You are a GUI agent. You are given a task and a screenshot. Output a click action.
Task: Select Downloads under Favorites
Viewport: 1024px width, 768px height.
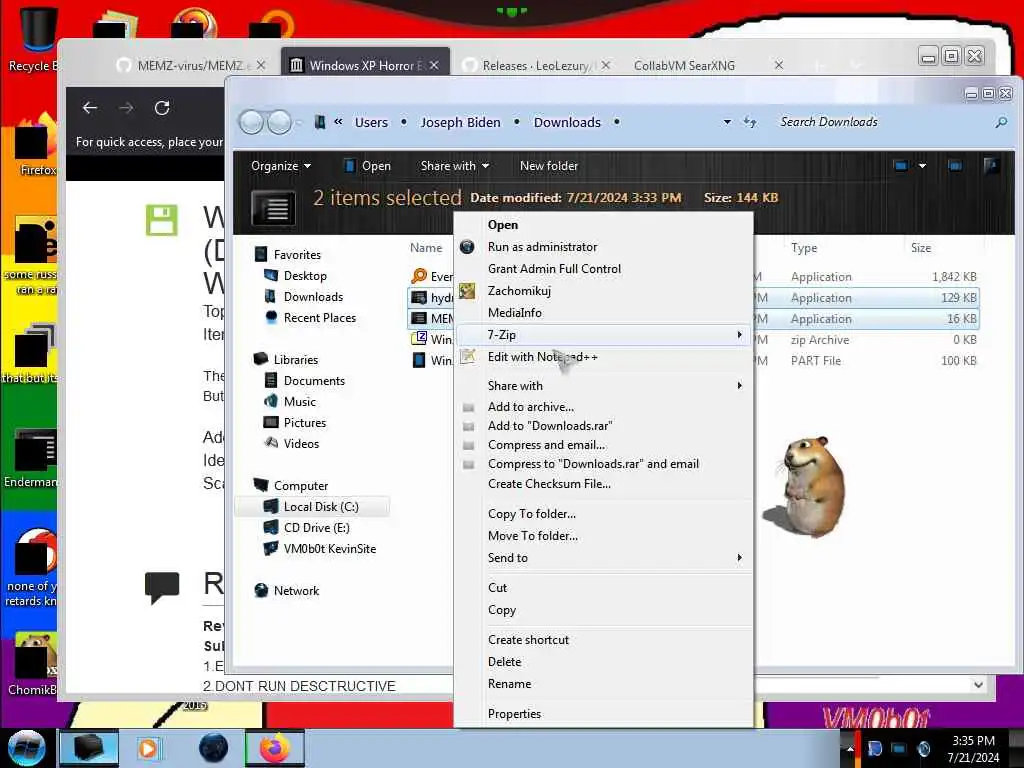coord(313,296)
